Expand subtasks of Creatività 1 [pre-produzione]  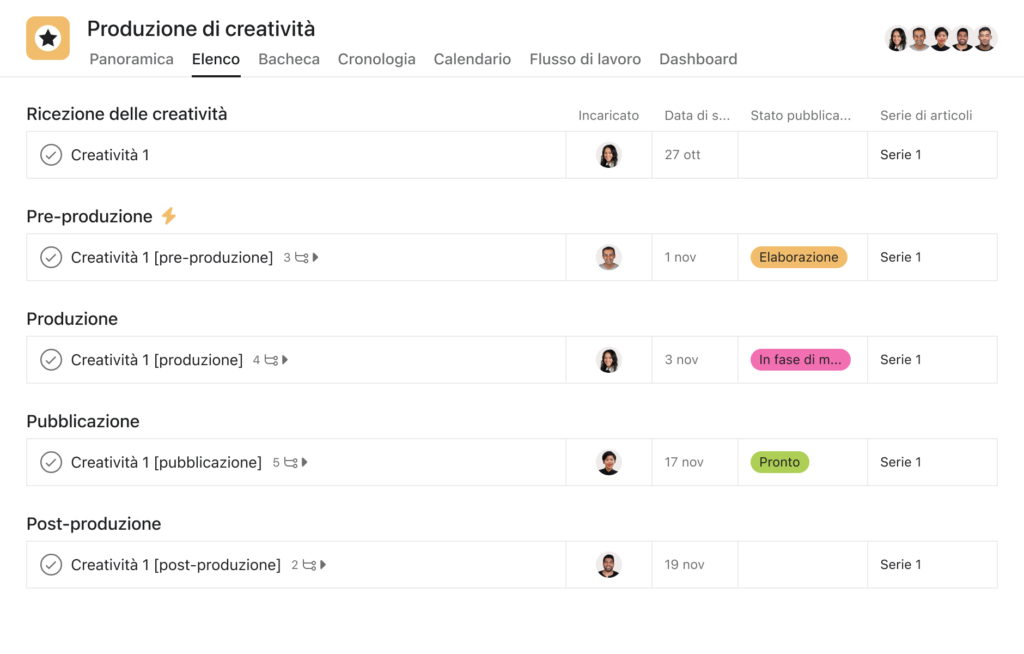tap(316, 258)
